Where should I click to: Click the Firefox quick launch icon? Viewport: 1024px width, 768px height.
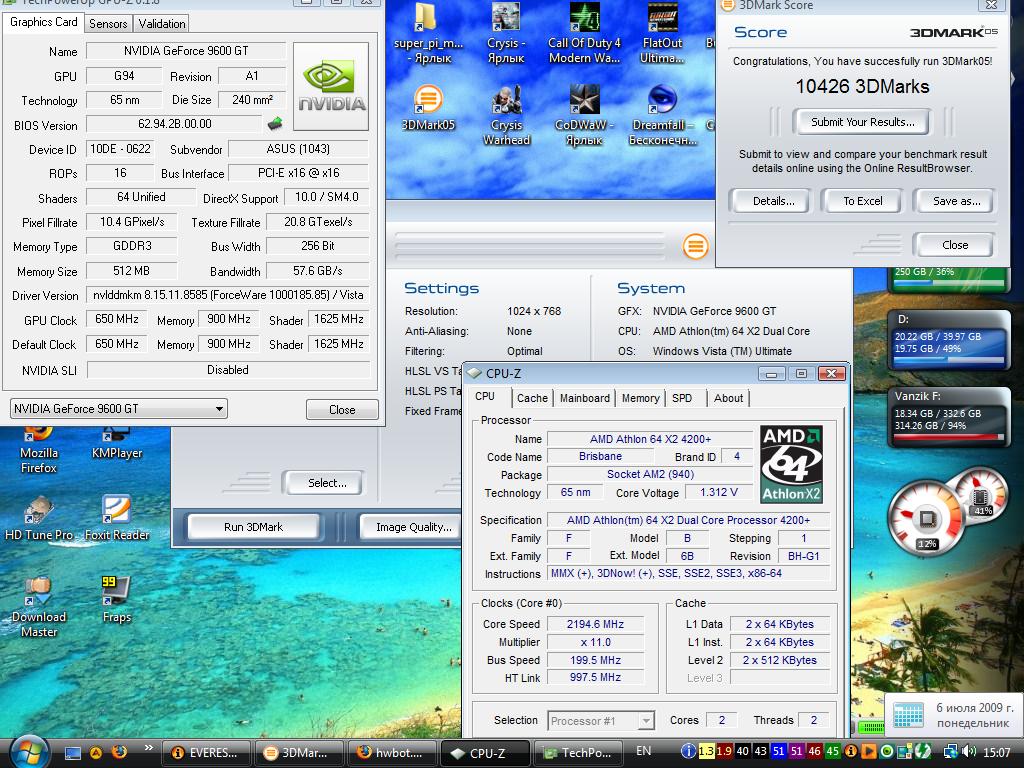coord(119,752)
